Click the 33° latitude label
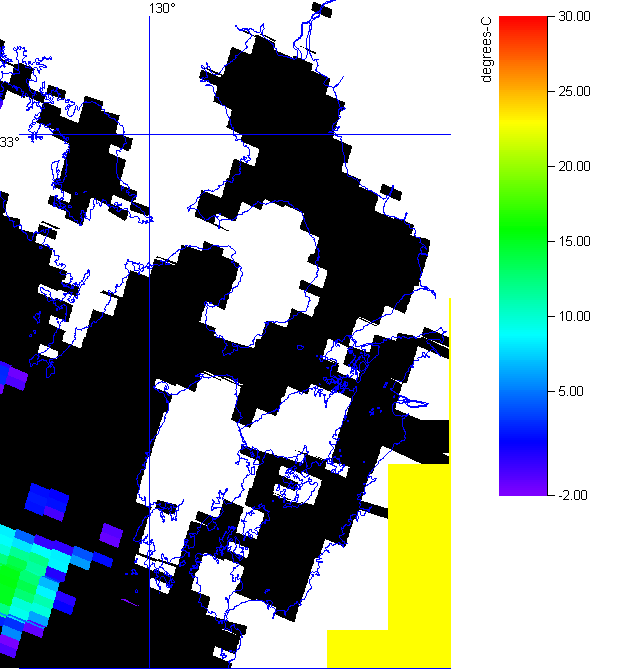 (9, 142)
